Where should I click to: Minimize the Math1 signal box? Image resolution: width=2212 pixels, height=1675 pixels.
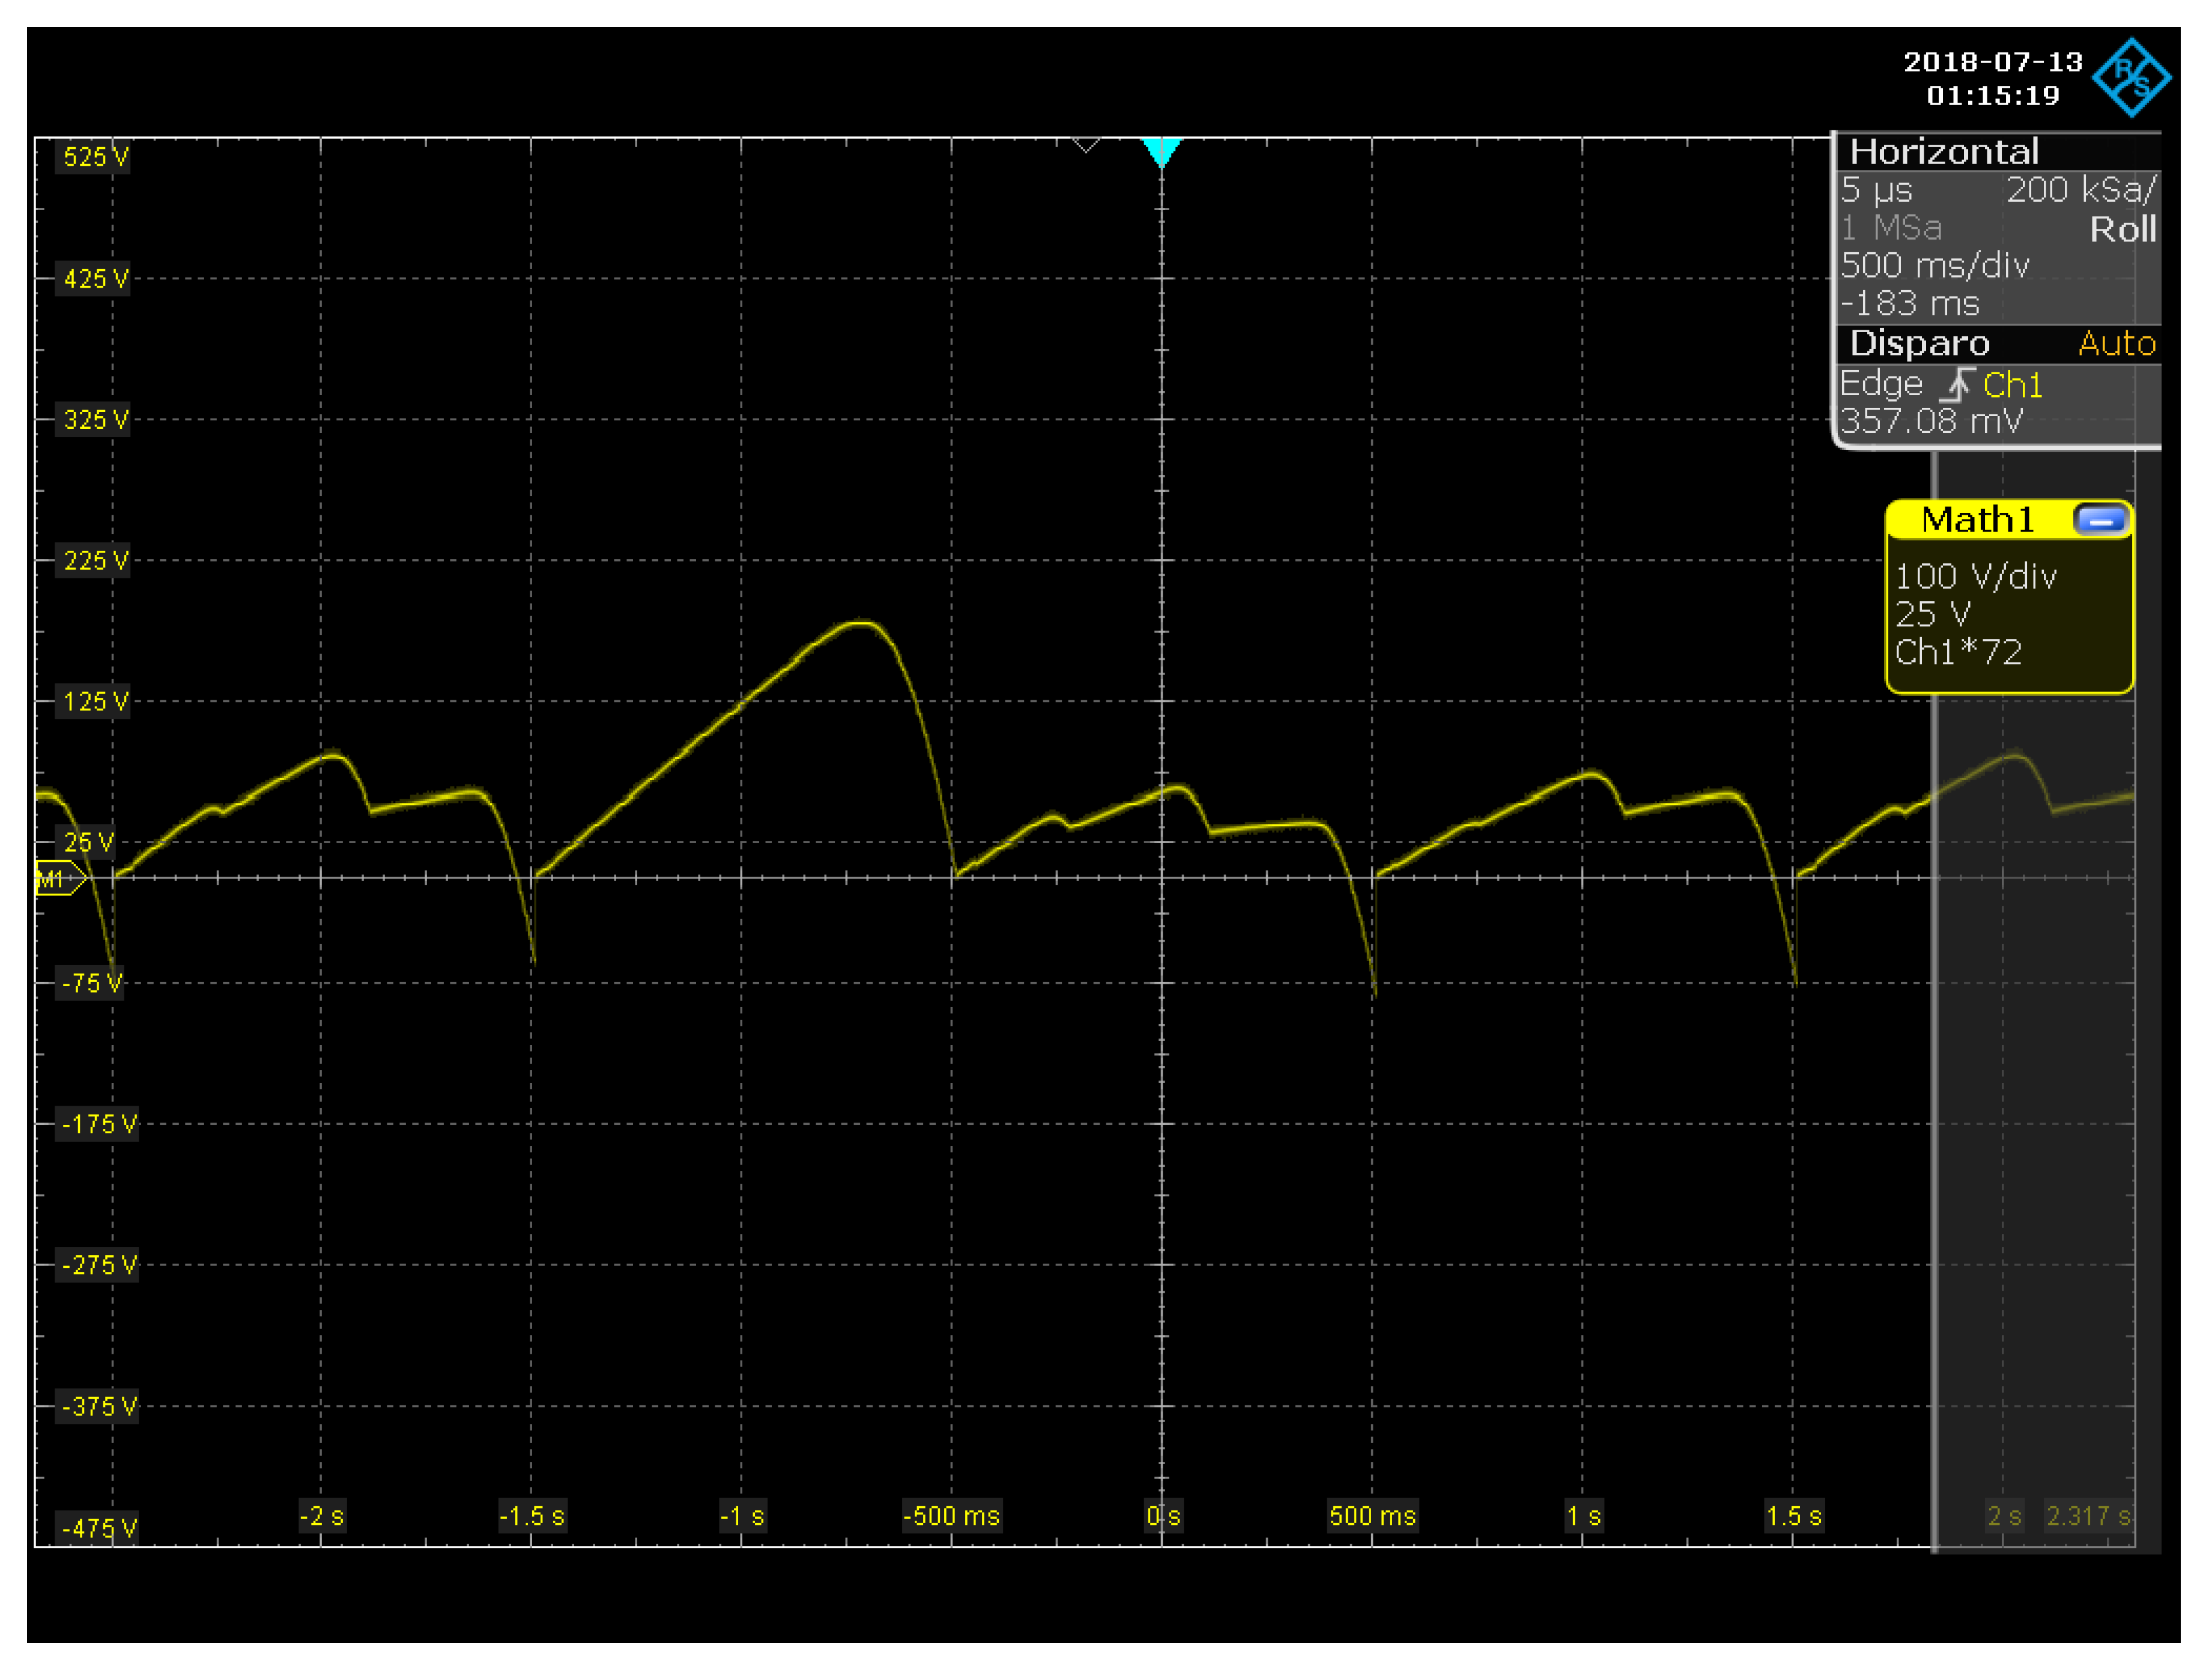(x=2100, y=520)
